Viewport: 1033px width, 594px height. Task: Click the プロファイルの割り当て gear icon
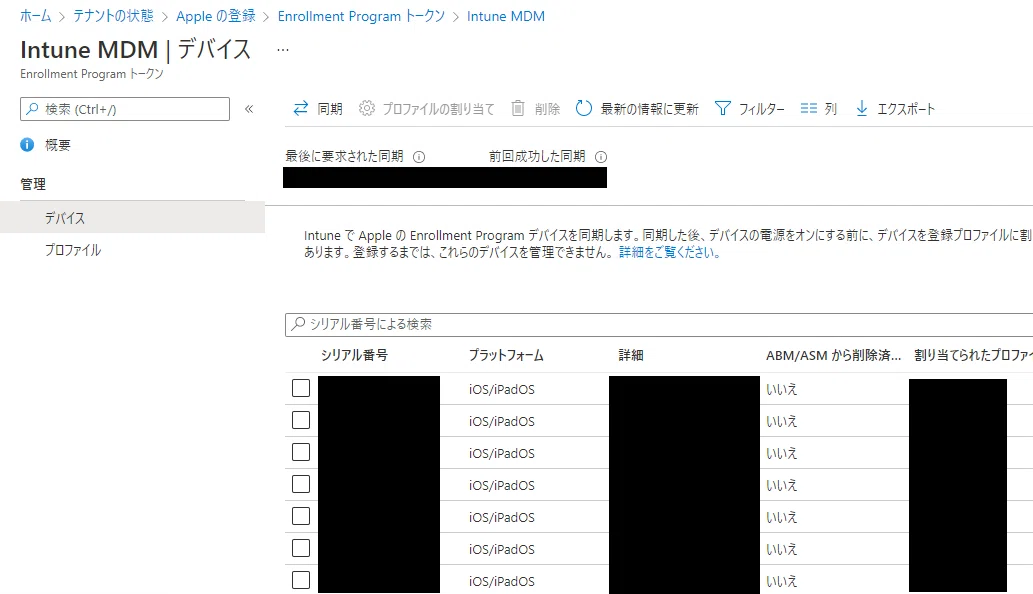click(x=366, y=108)
